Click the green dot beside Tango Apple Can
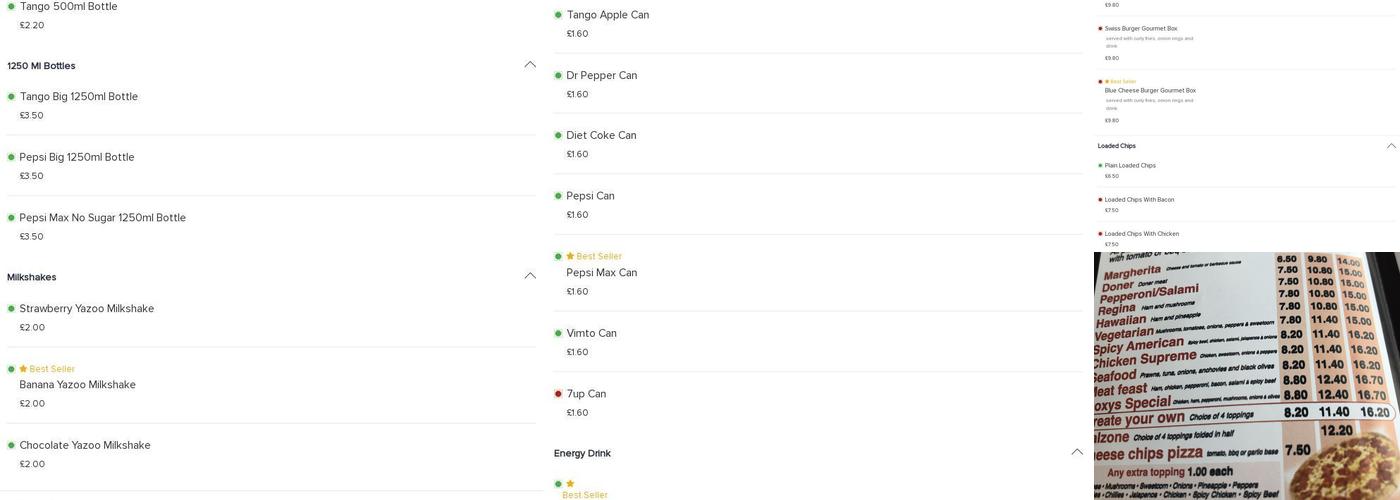Viewport: 1400px width, 500px height. pyautogui.click(x=558, y=15)
